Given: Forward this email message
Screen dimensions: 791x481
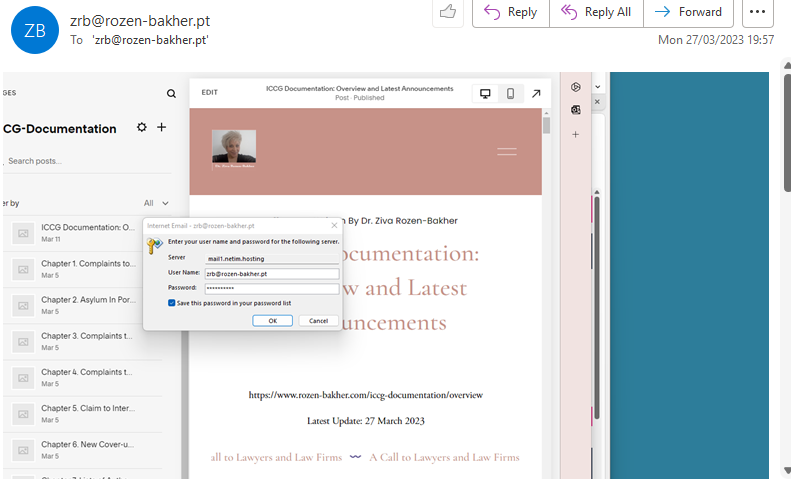Looking at the screenshot, I should click(688, 12).
